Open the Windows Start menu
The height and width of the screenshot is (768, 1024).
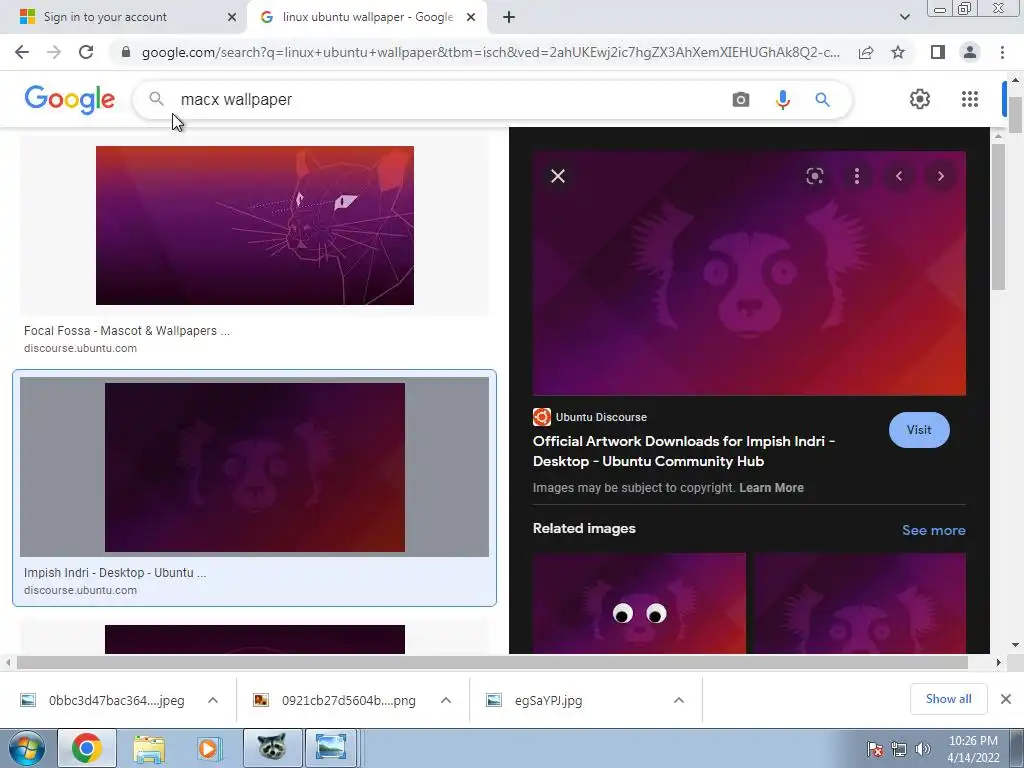pos(26,748)
